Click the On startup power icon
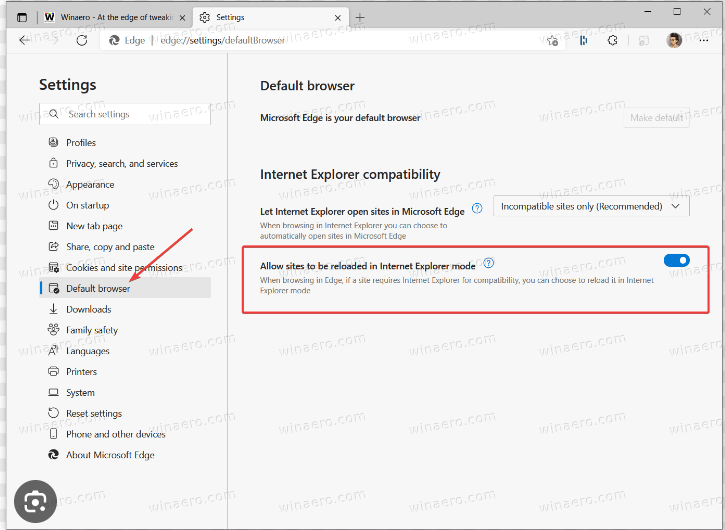The width and height of the screenshot is (725, 530). pos(54,204)
